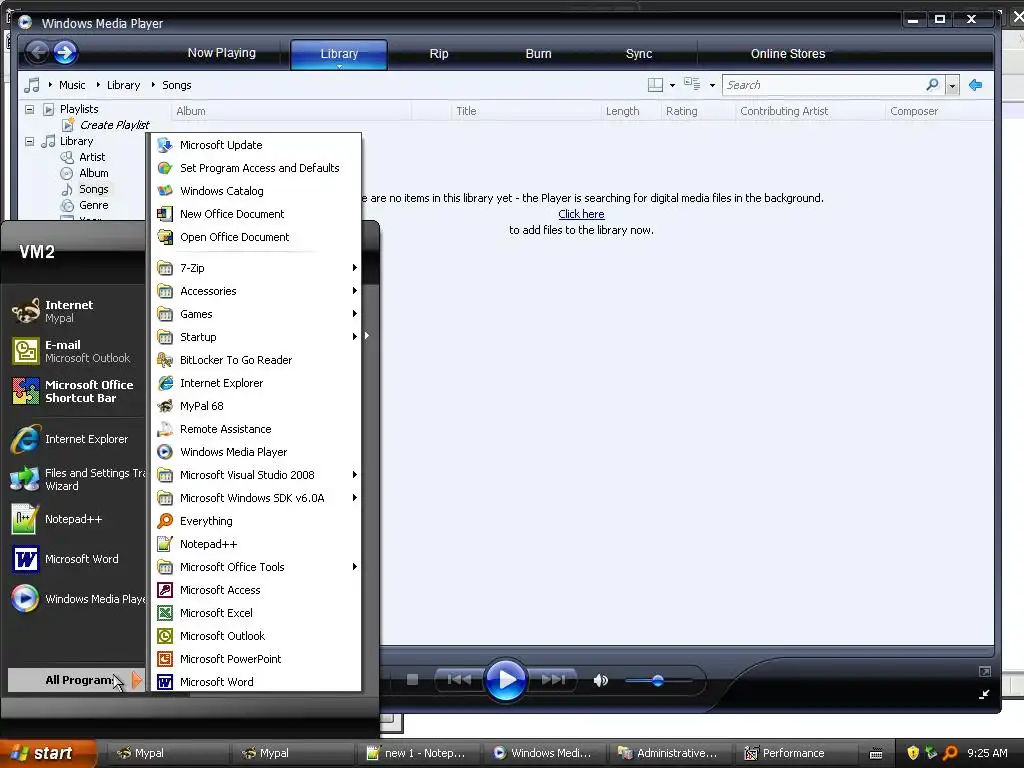Open Everything search program
Screen dimensions: 1024x768
click(x=256, y=521)
